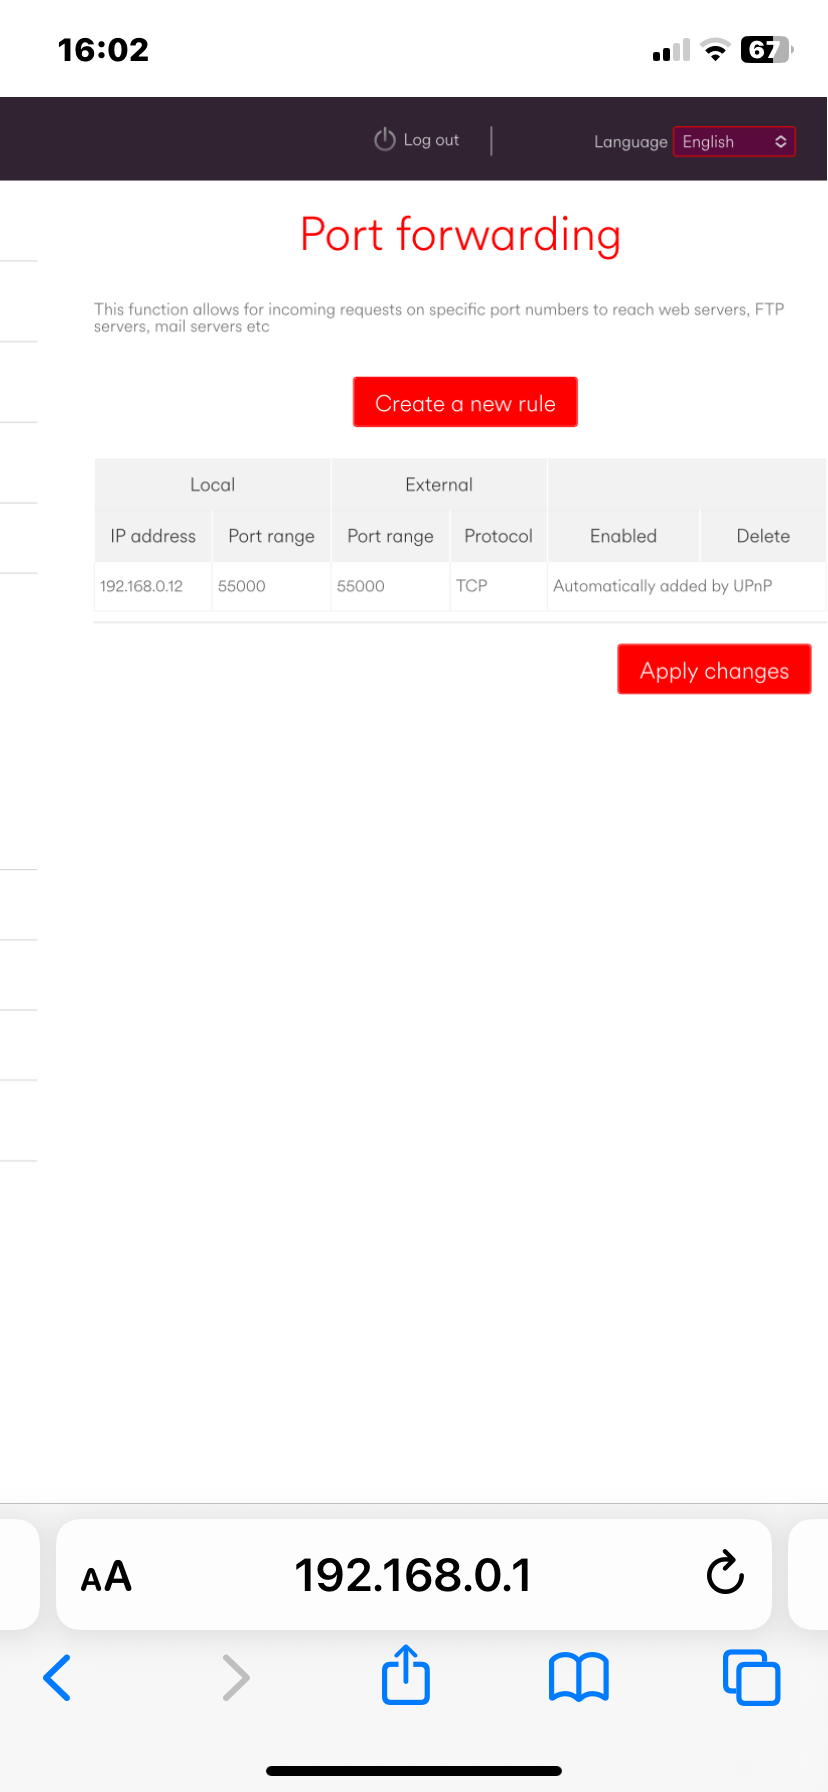Click the IP address column header
The image size is (828, 1792).
coord(153,536)
